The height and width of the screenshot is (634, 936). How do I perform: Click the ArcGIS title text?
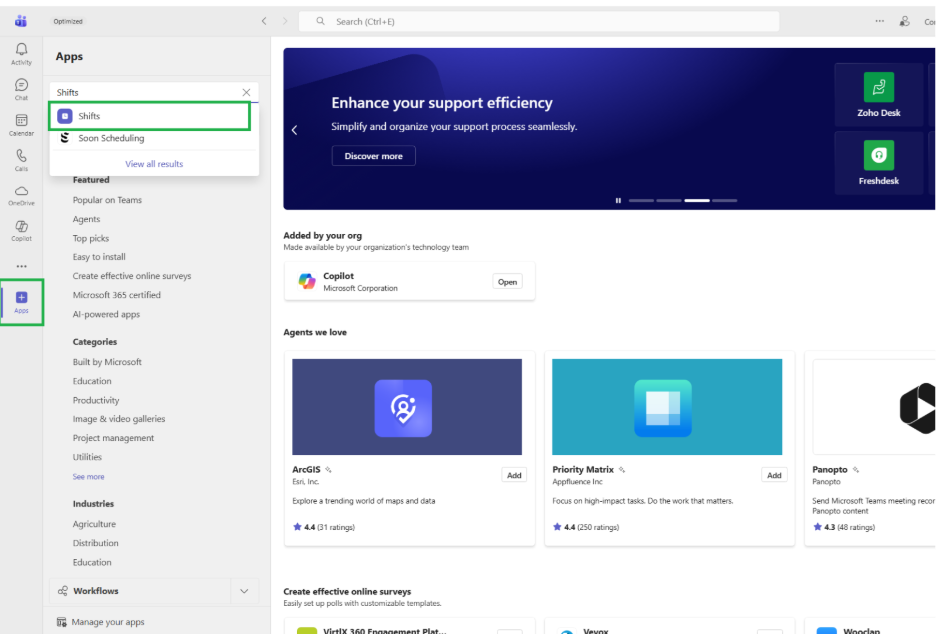306,469
